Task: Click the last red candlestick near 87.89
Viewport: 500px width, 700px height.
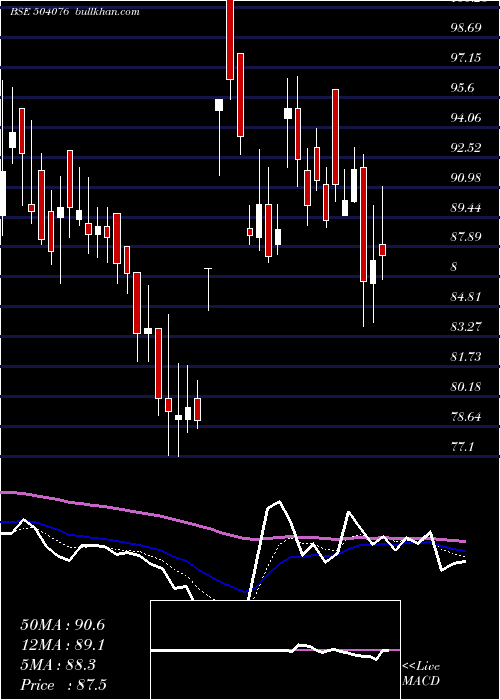Action: pos(383,250)
